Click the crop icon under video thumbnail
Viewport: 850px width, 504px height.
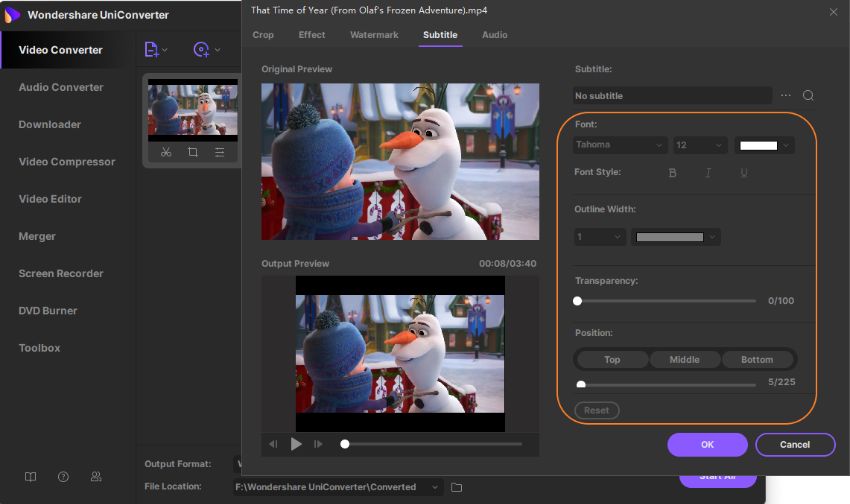192,152
